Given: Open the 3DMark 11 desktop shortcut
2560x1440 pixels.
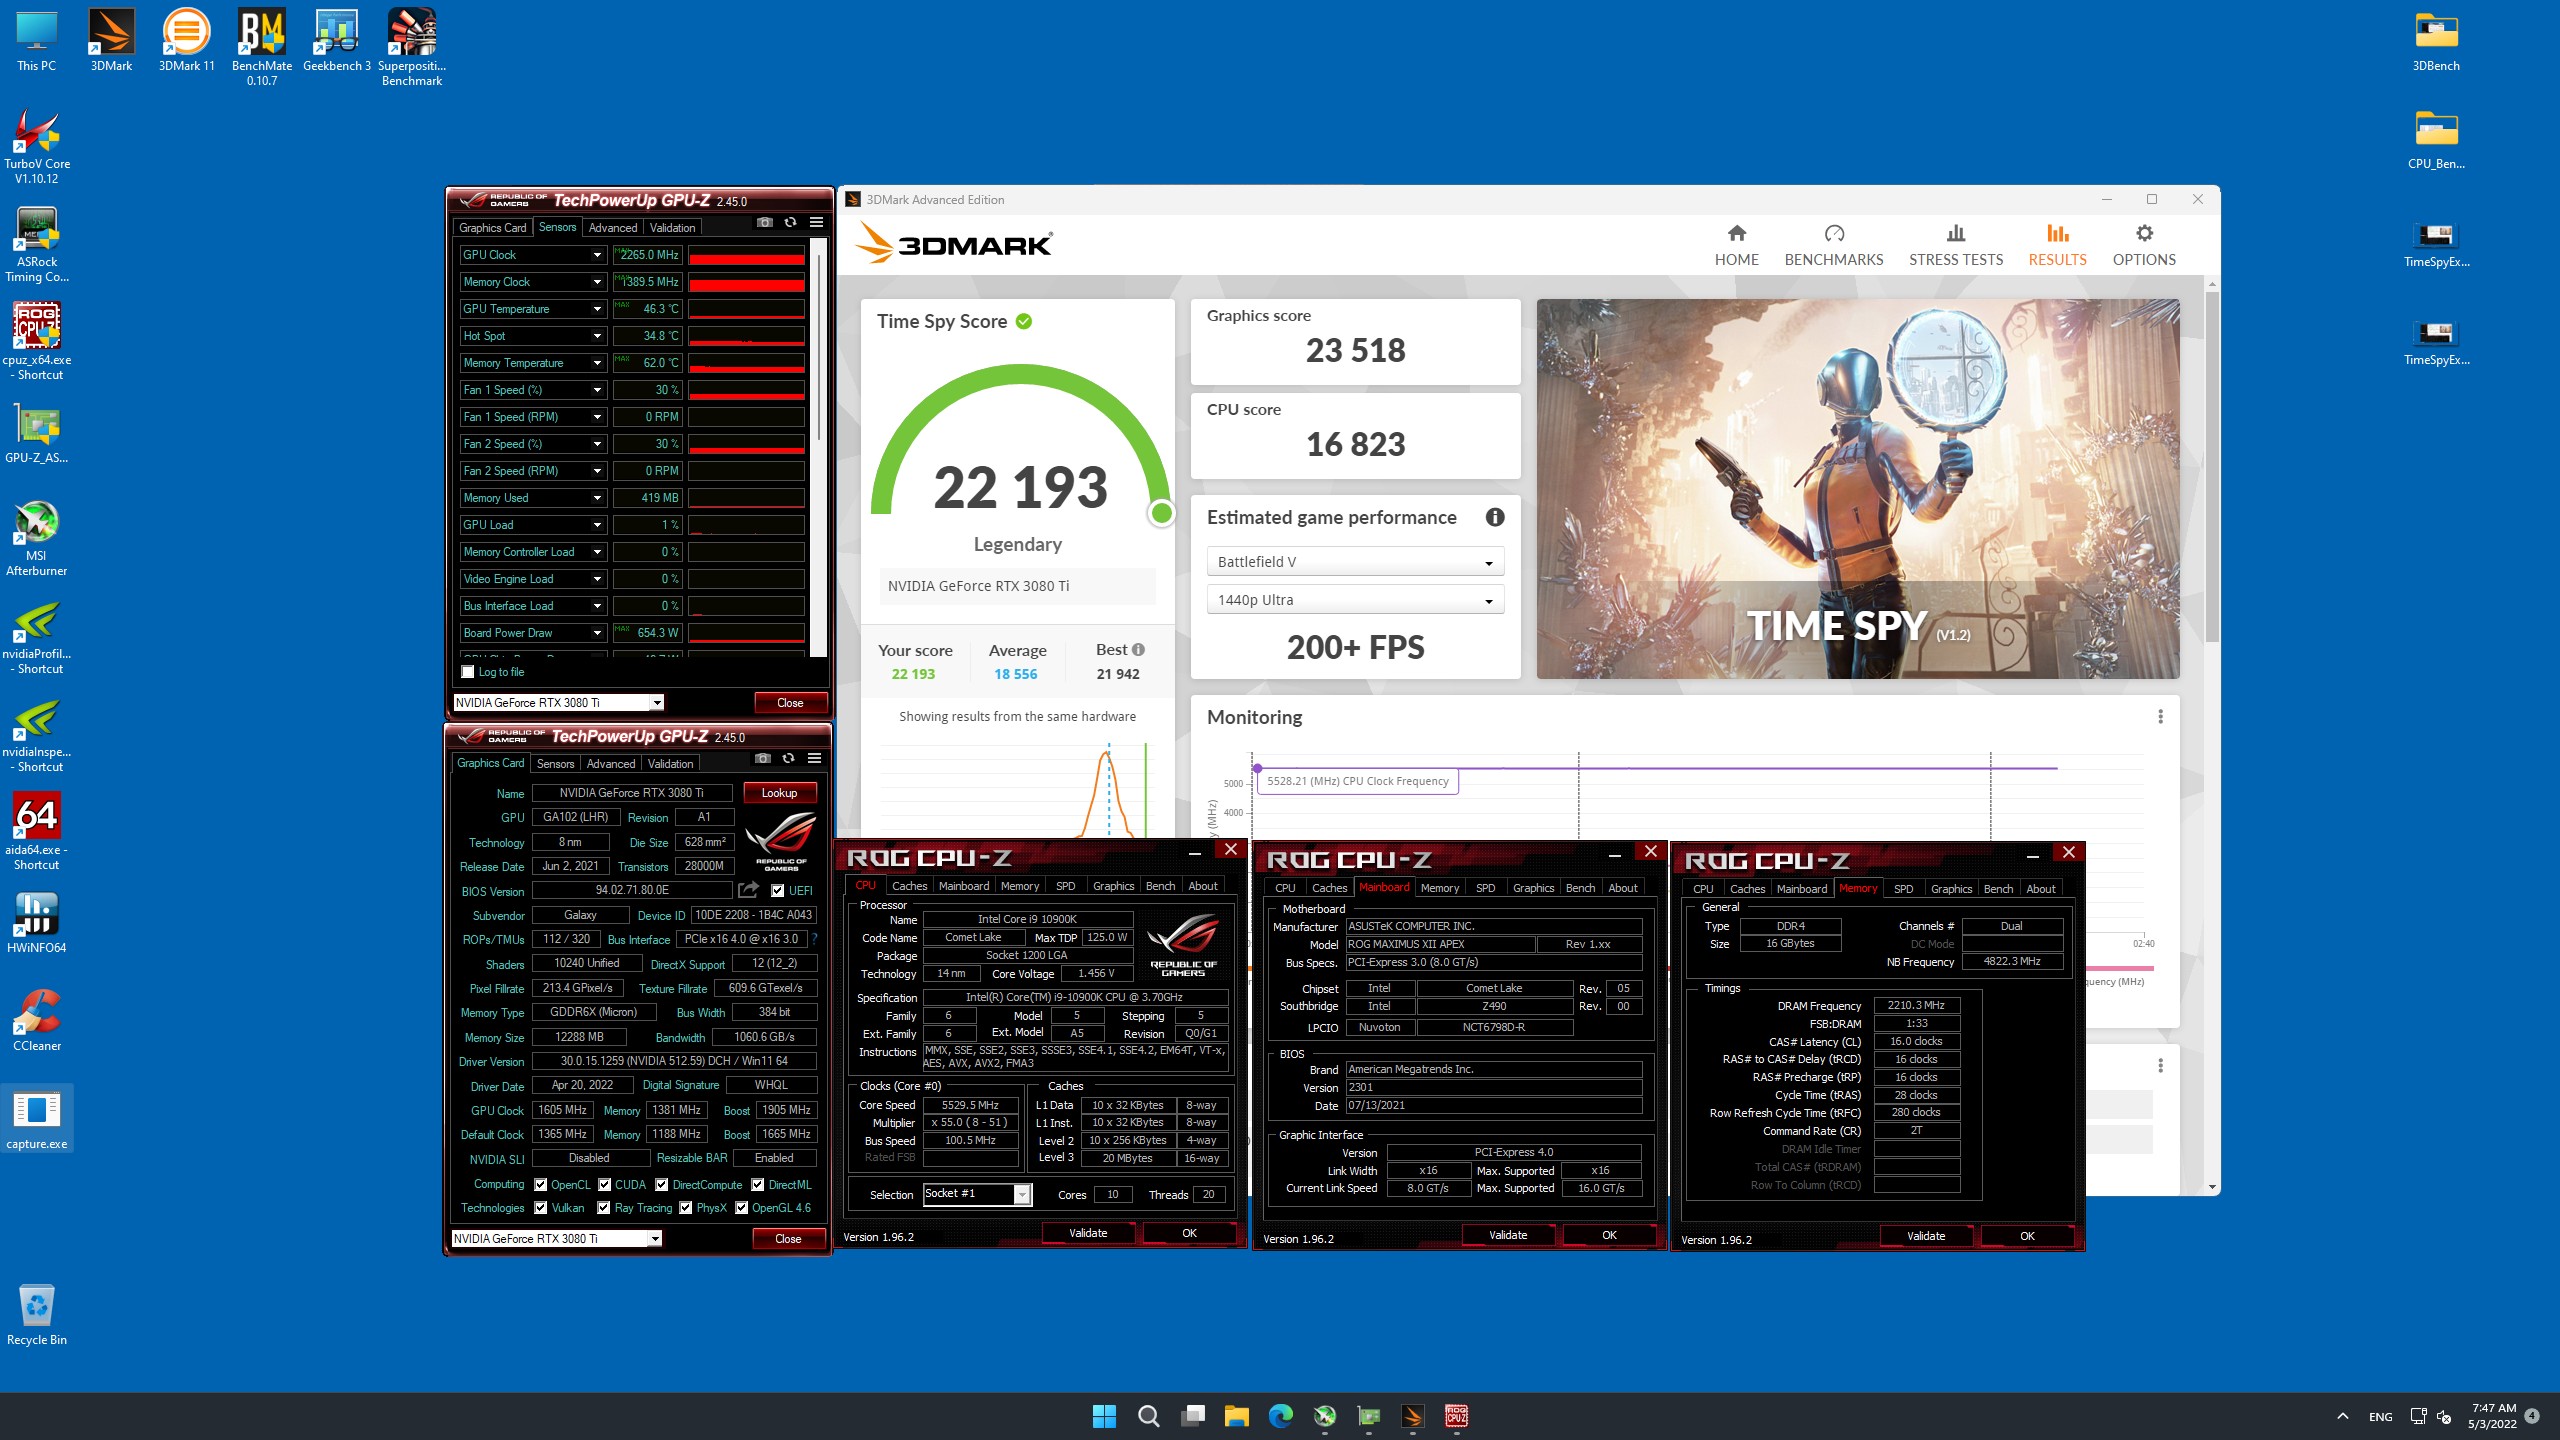Looking at the screenshot, I should pyautogui.click(x=186, y=40).
